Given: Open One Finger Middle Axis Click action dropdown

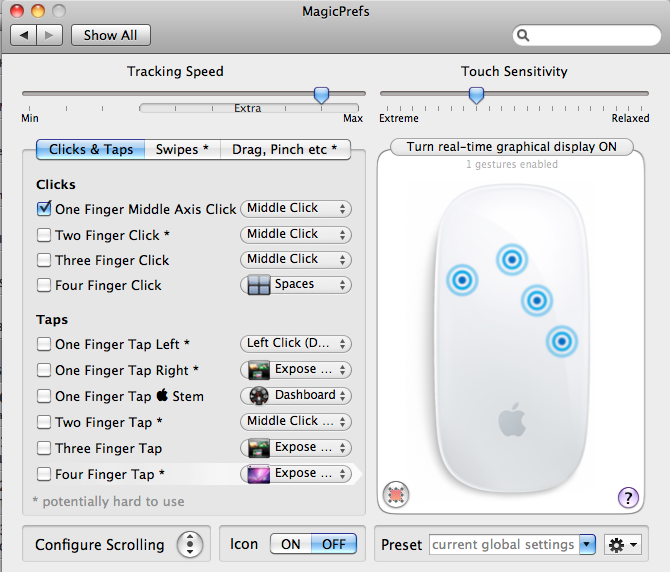Looking at the screenshot, I should tap(296, 208).
